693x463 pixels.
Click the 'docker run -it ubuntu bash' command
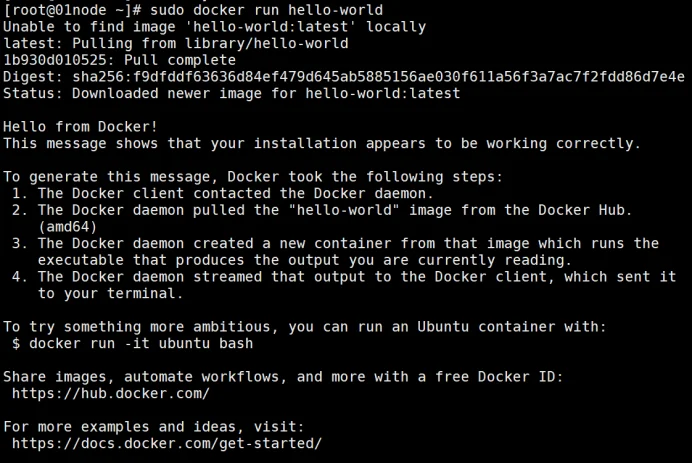(141, 344)
